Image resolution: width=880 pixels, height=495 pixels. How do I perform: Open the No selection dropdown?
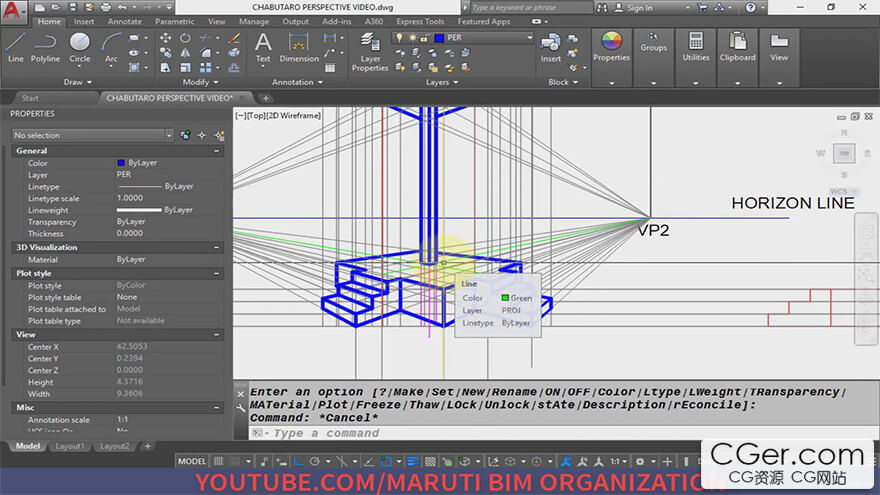[x=92, y=135]
